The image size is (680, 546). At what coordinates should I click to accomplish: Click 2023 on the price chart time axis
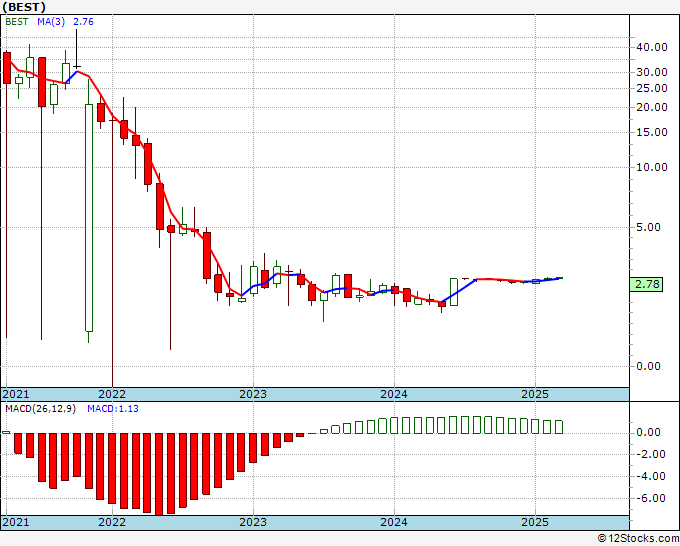tap(253, 394)
